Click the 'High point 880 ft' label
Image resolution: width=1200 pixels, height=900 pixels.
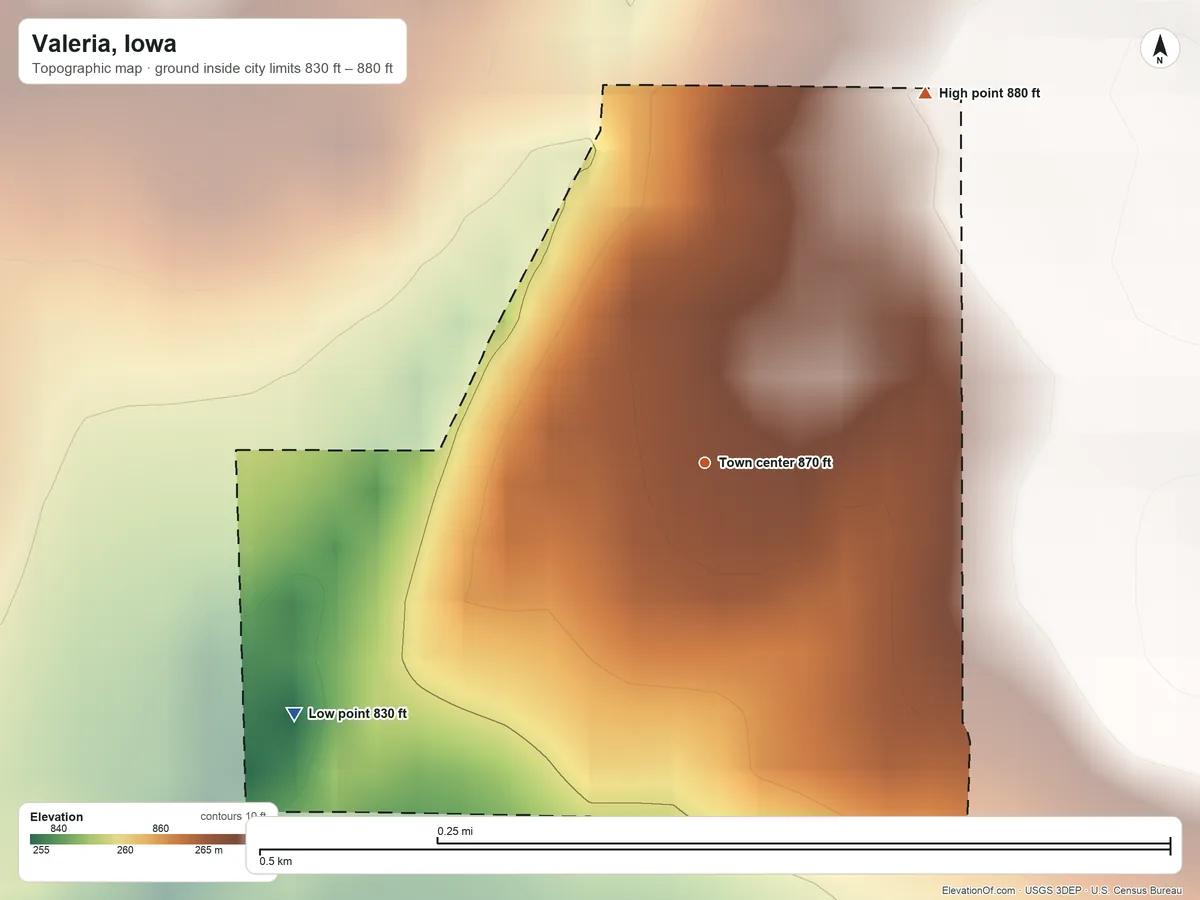[x=990, y=93]
